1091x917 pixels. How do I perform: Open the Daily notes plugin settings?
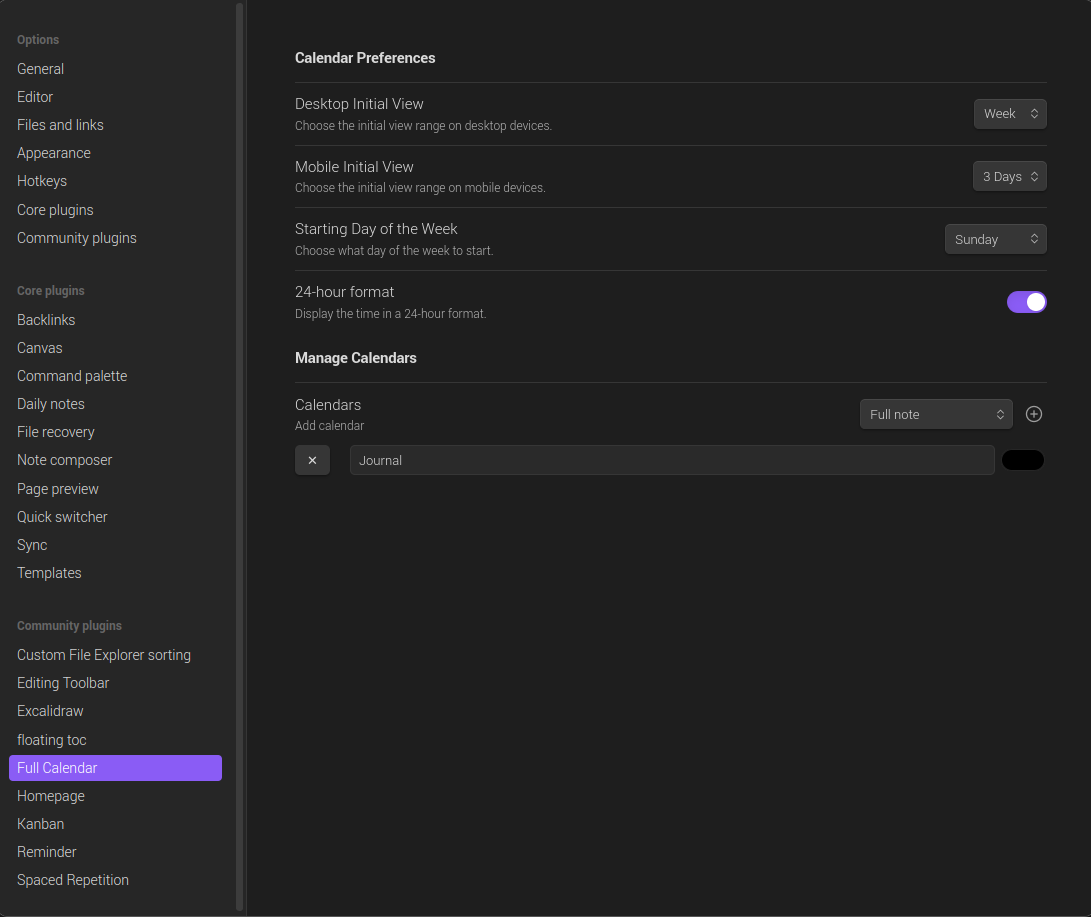(x=51, y=404)
